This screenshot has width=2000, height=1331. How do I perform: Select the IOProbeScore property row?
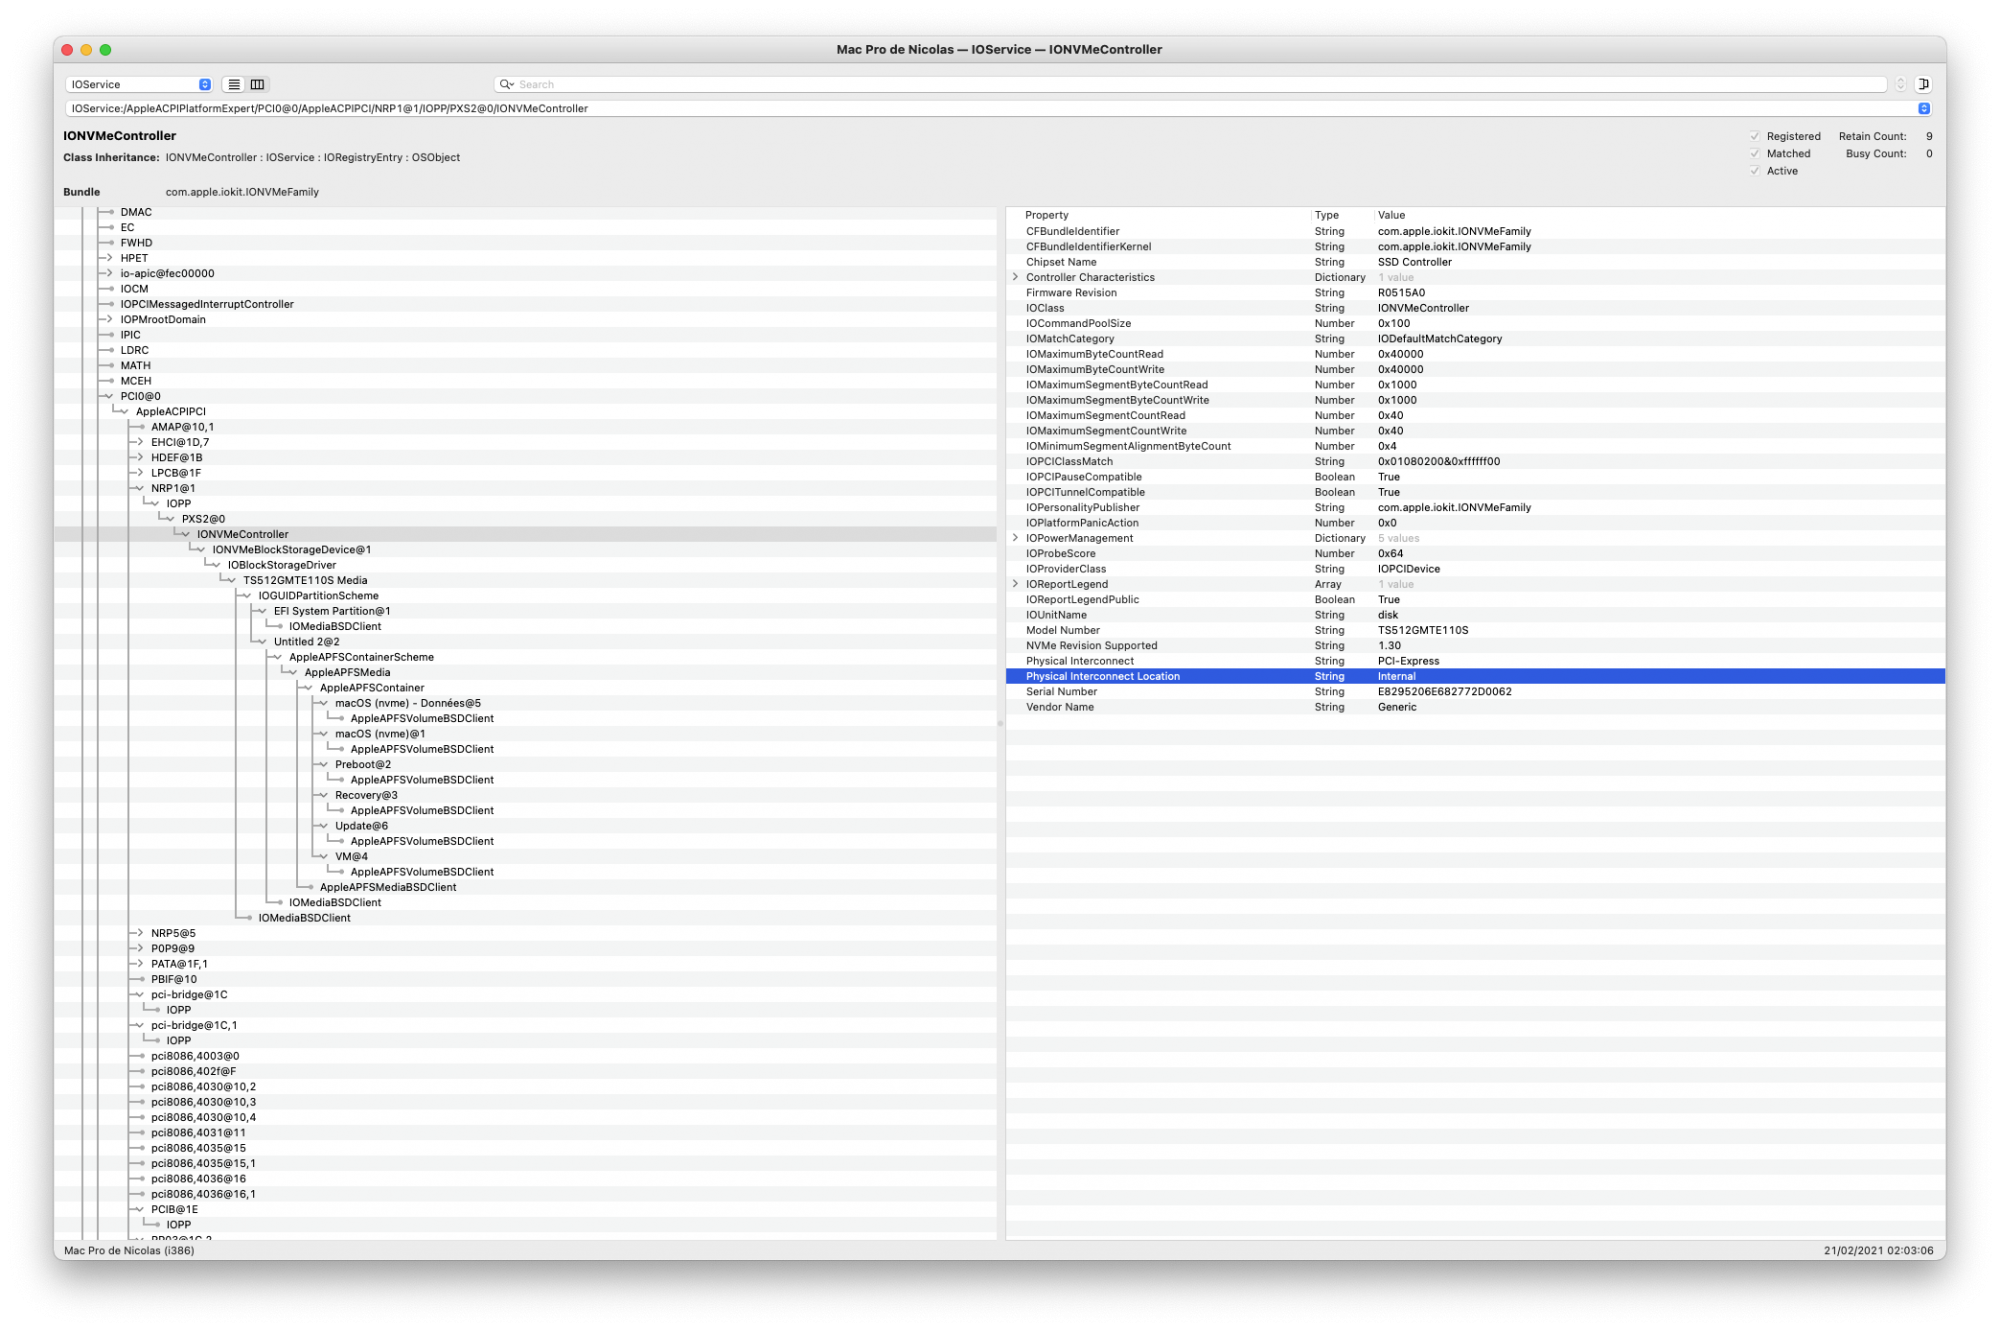(1475, 554)
